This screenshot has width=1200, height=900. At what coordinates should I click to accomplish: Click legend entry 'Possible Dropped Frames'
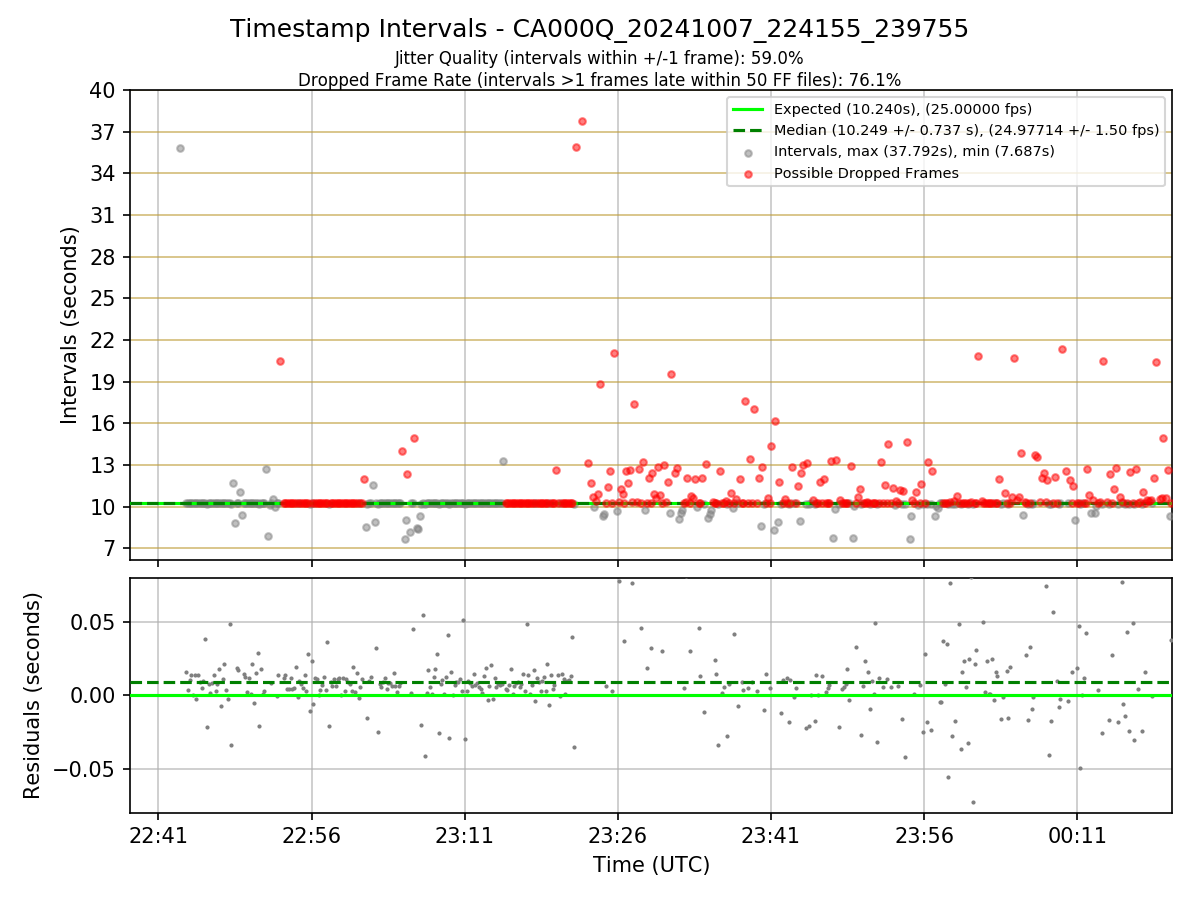866,173
